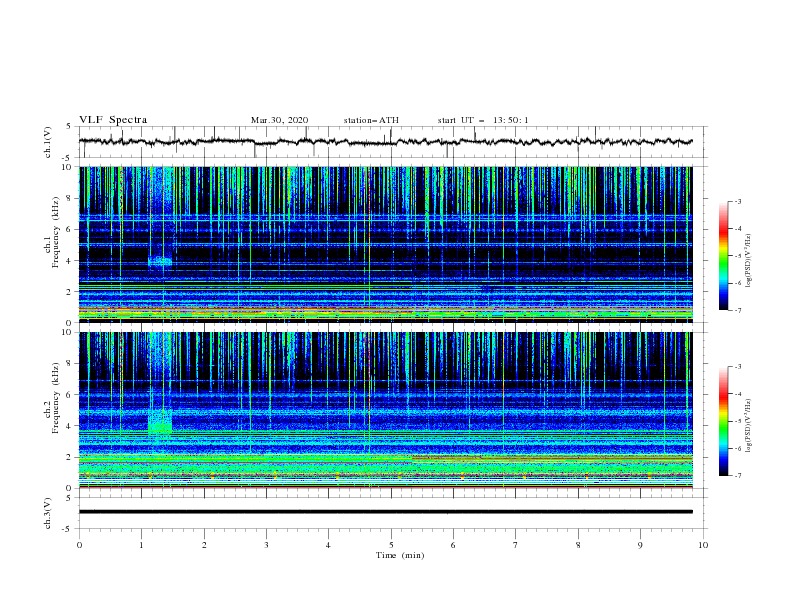Click the "8" kHz tick on ch.1 frequency axis
792x612 pixels.
pyautogui.click(x=70, y=198)
